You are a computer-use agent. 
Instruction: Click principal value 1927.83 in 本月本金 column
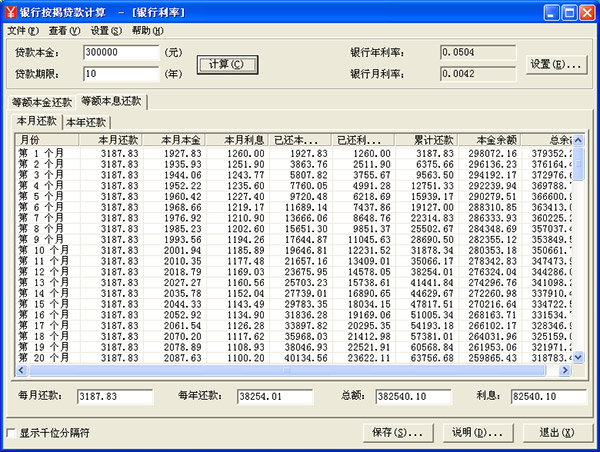point(183,153)
